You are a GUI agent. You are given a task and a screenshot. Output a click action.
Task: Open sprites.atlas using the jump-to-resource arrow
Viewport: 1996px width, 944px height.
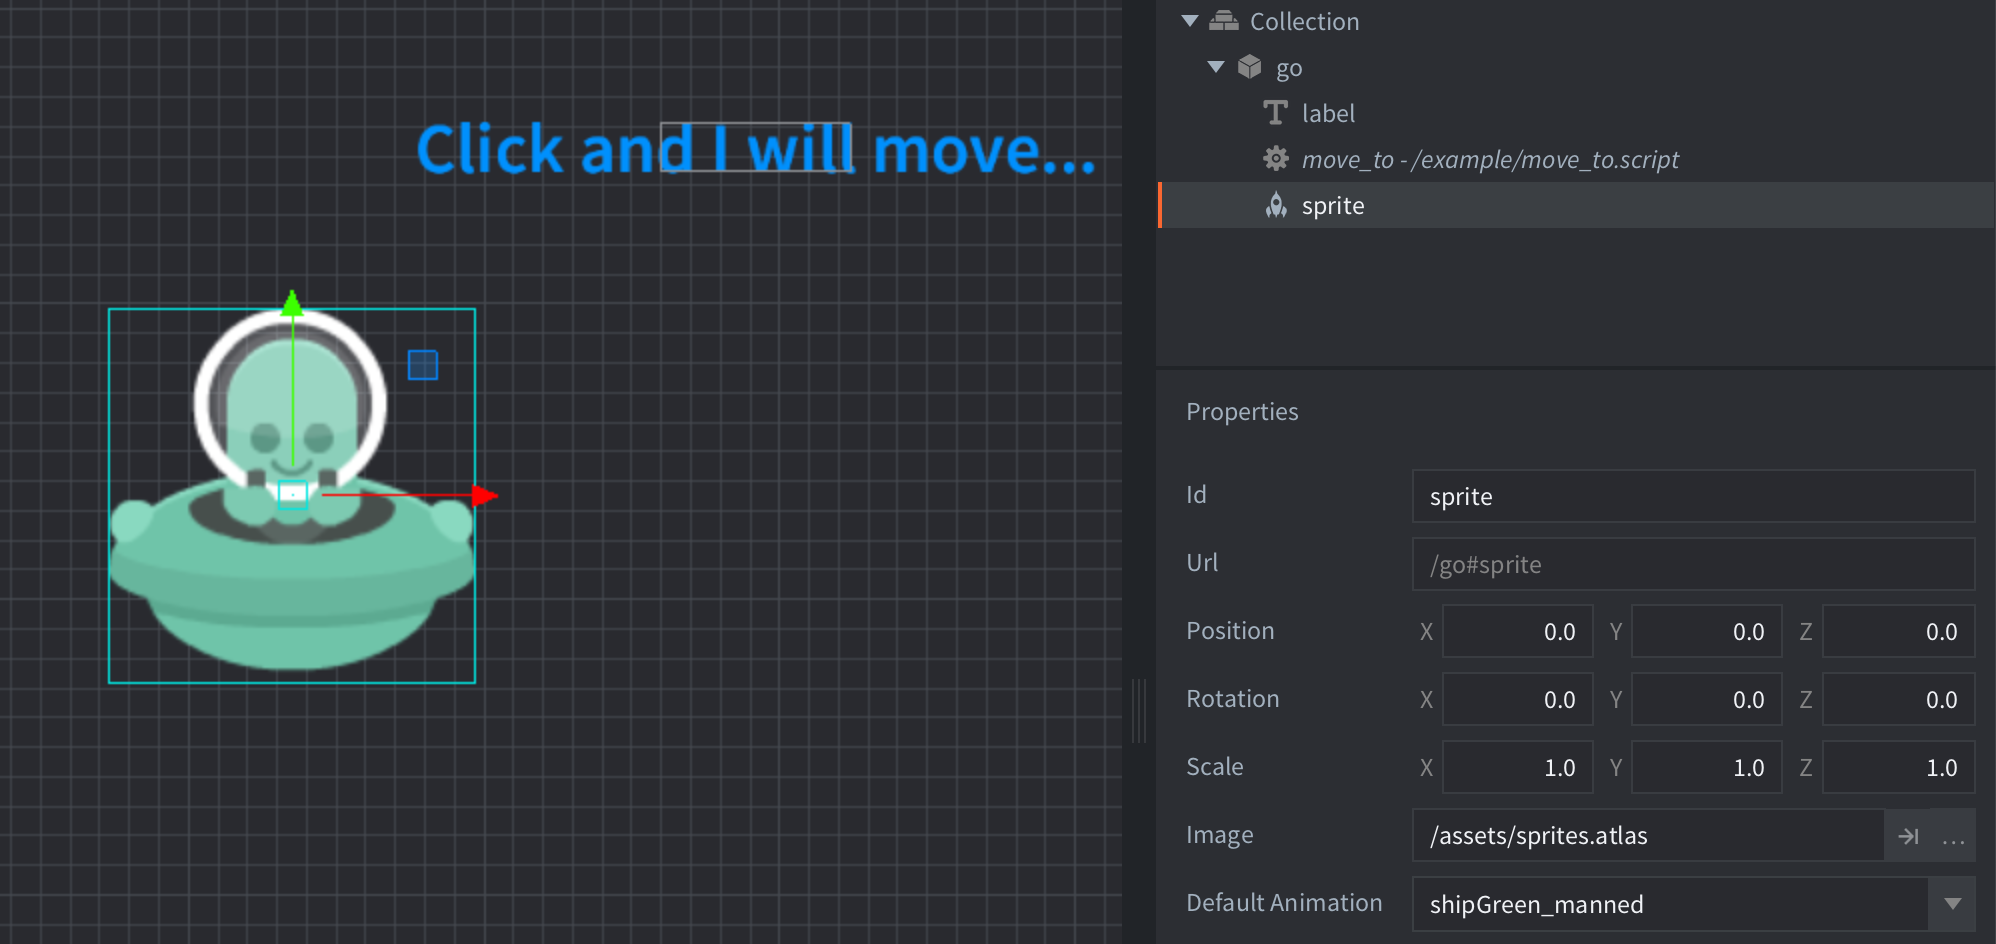[x=1909, y=835]
